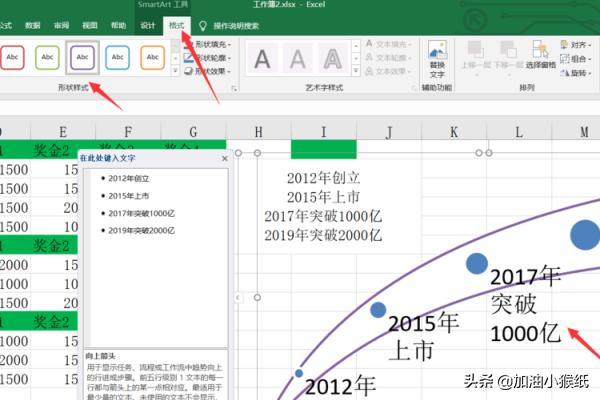Select bullet 2019年突破2000亿 in text pane
Viewport: 600px width, 400px height.
coord(142,230)
